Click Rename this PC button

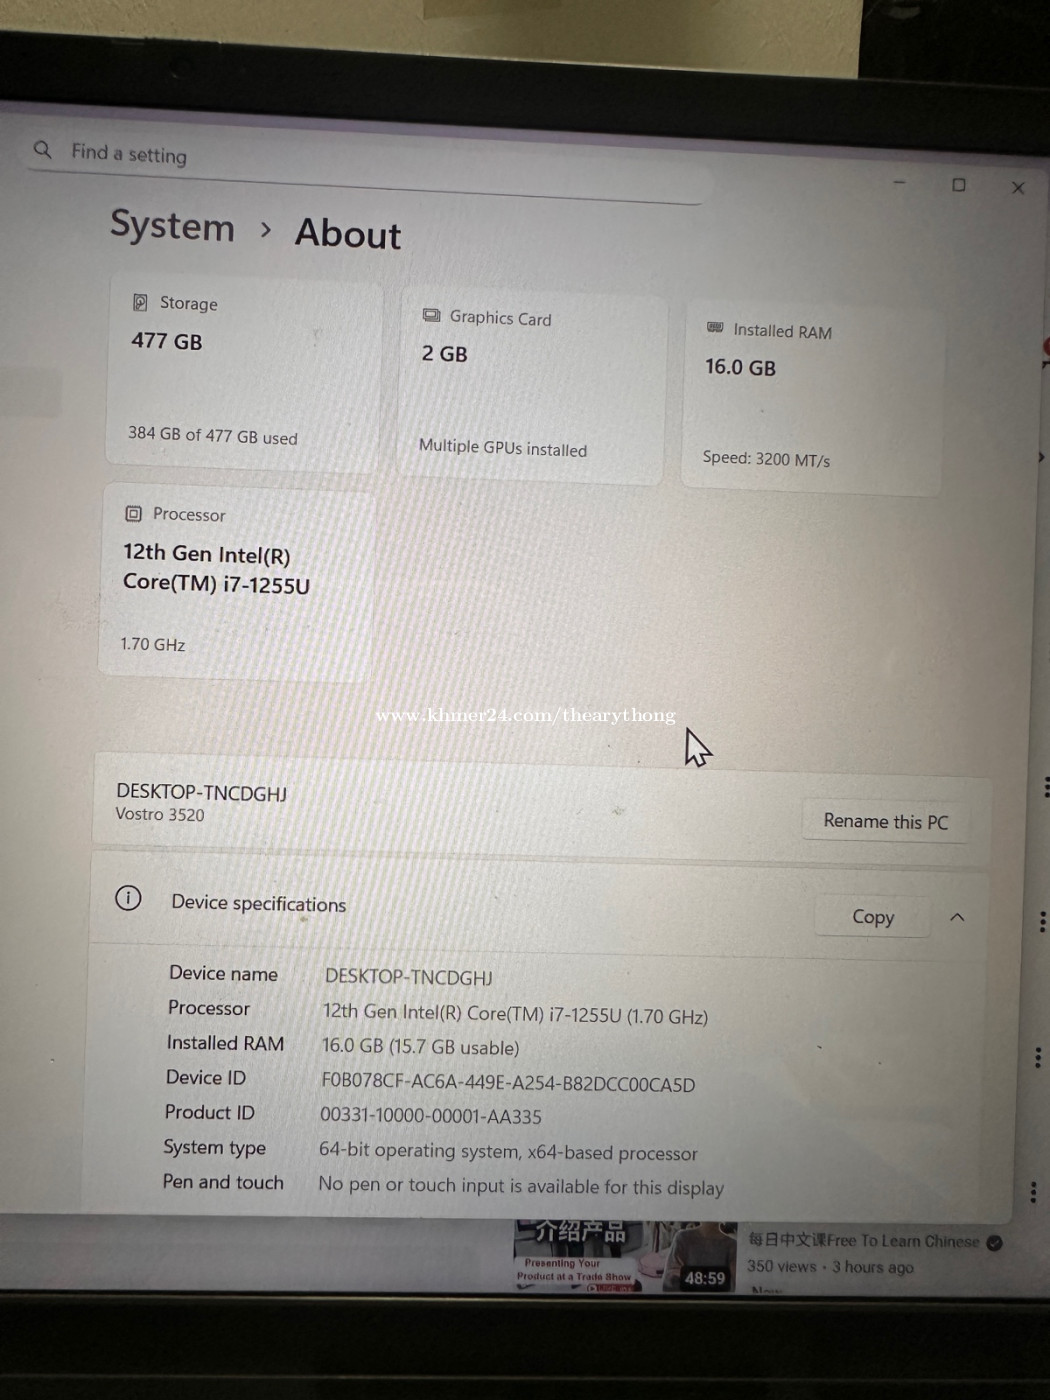(x=885, y=822)
